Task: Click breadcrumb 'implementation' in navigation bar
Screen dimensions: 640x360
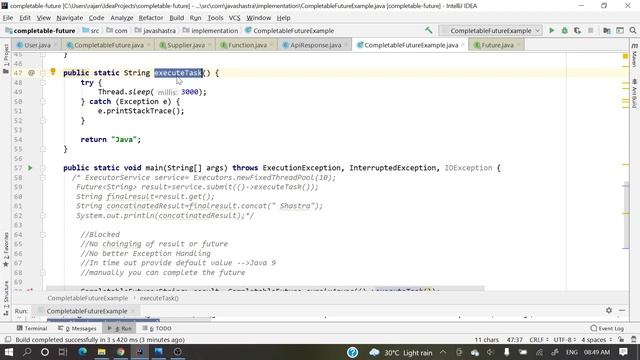Action: tap(210, 31)
